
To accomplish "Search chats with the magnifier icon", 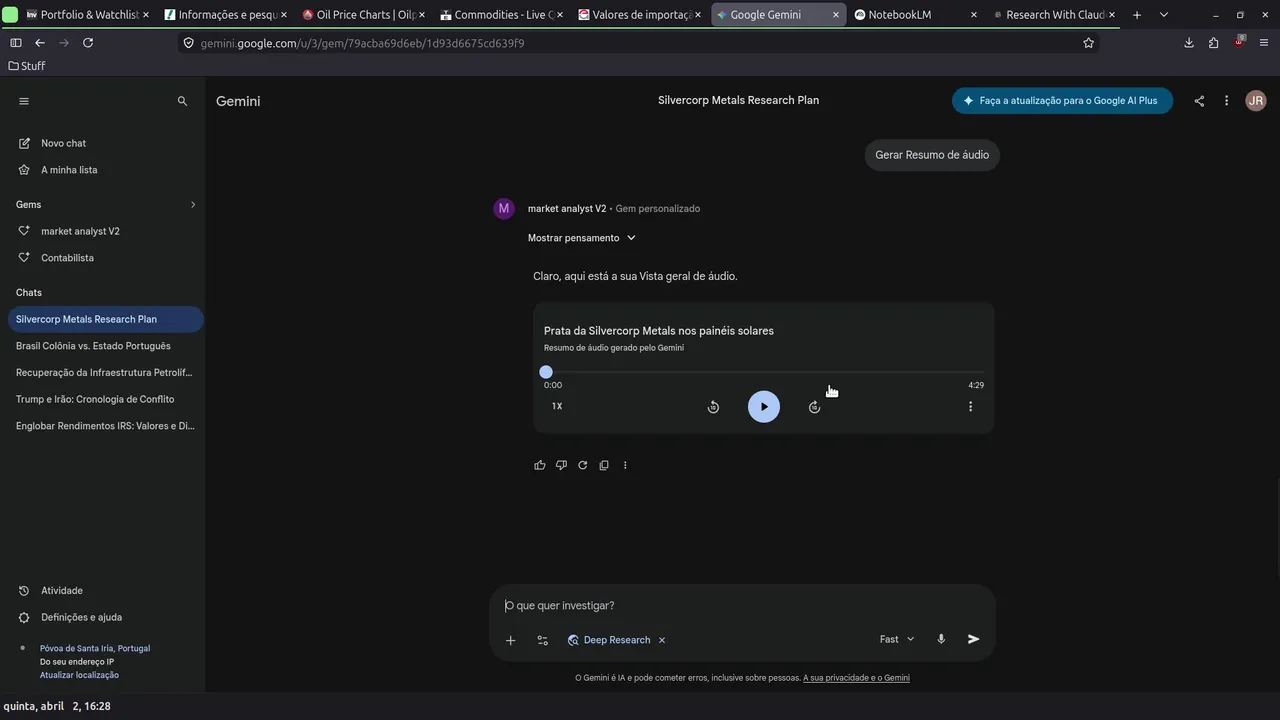I will tap(182, 101).
